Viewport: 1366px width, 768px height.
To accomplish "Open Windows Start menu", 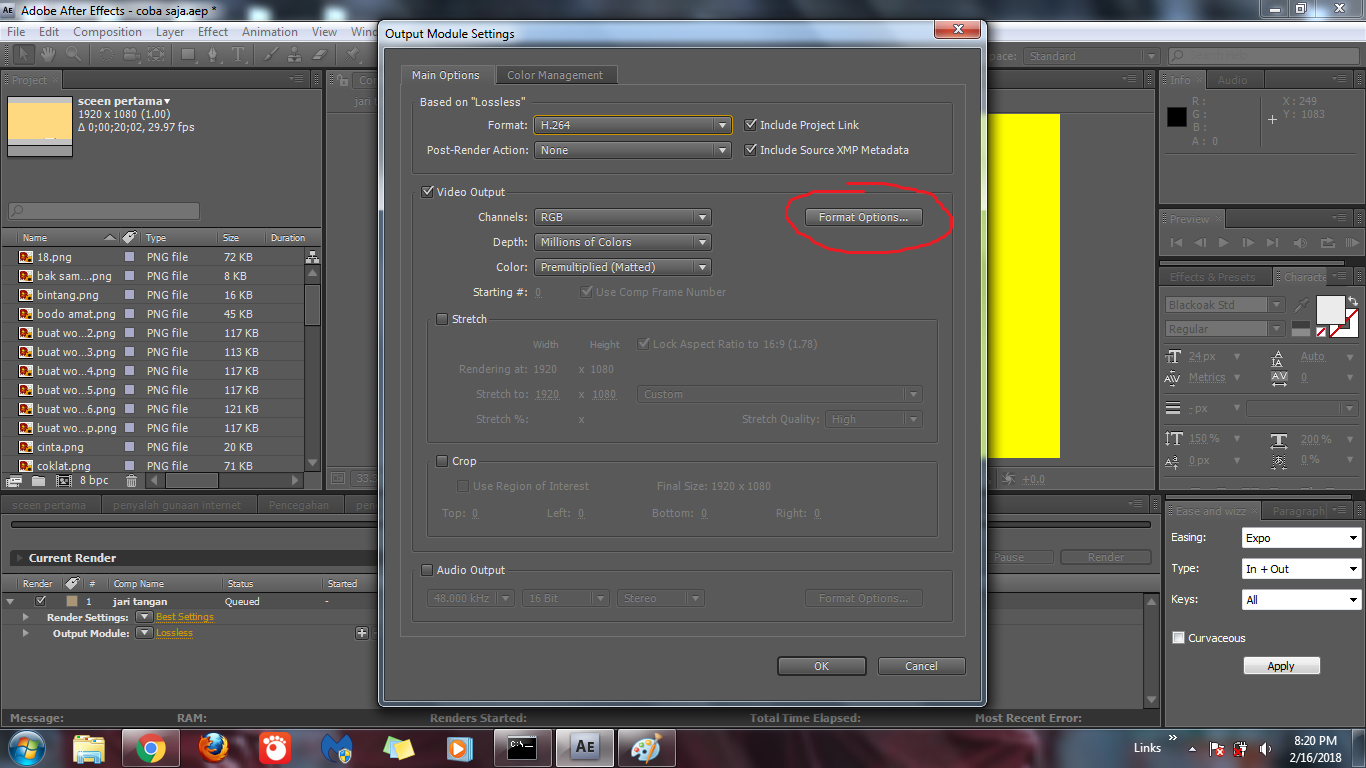I will coord(26,747).
